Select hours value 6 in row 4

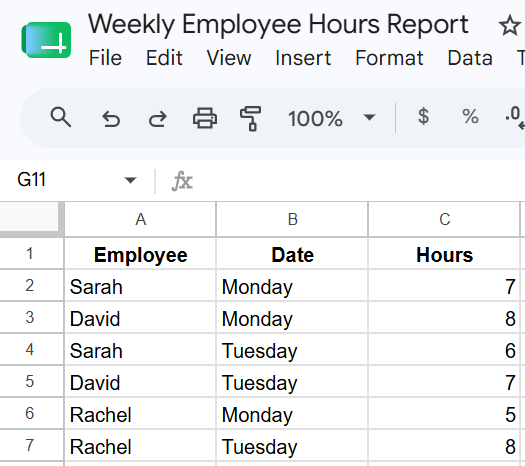pyautogui.click(x=444, y=350)
